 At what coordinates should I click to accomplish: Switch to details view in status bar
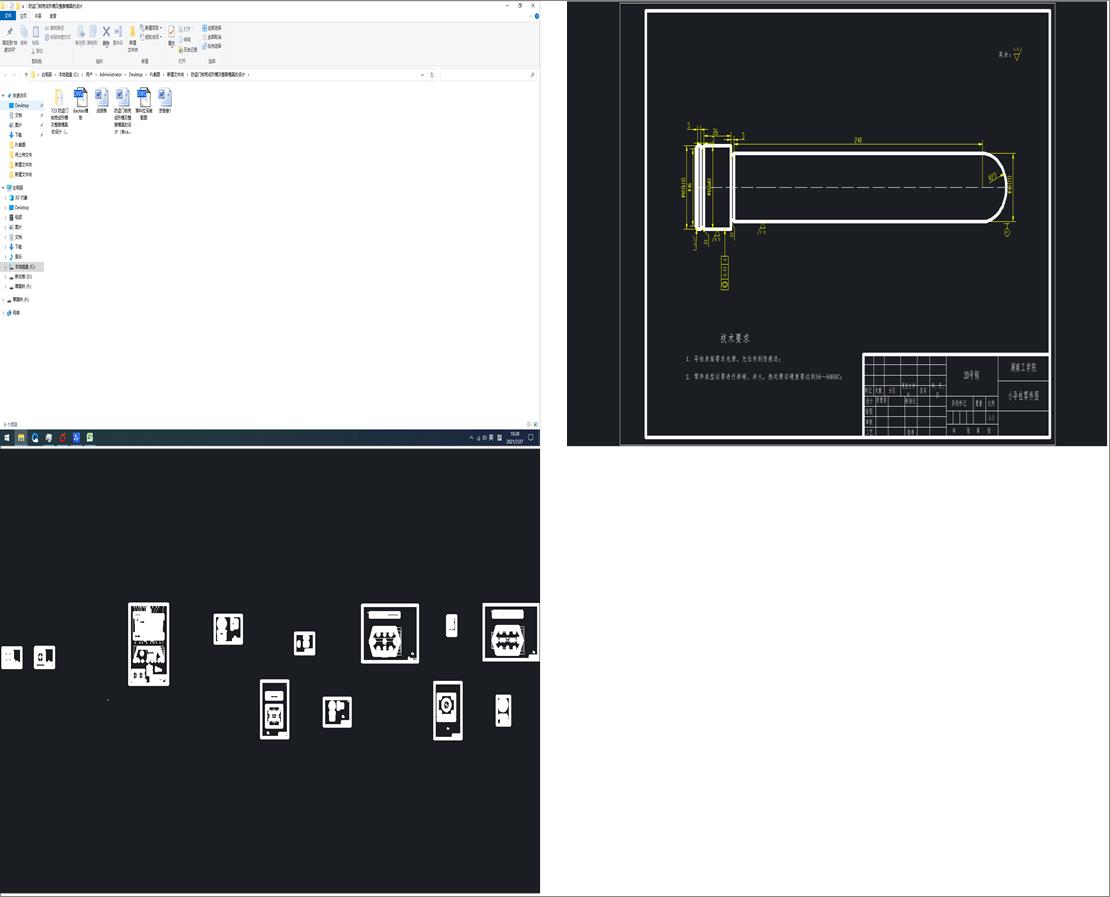530,424
